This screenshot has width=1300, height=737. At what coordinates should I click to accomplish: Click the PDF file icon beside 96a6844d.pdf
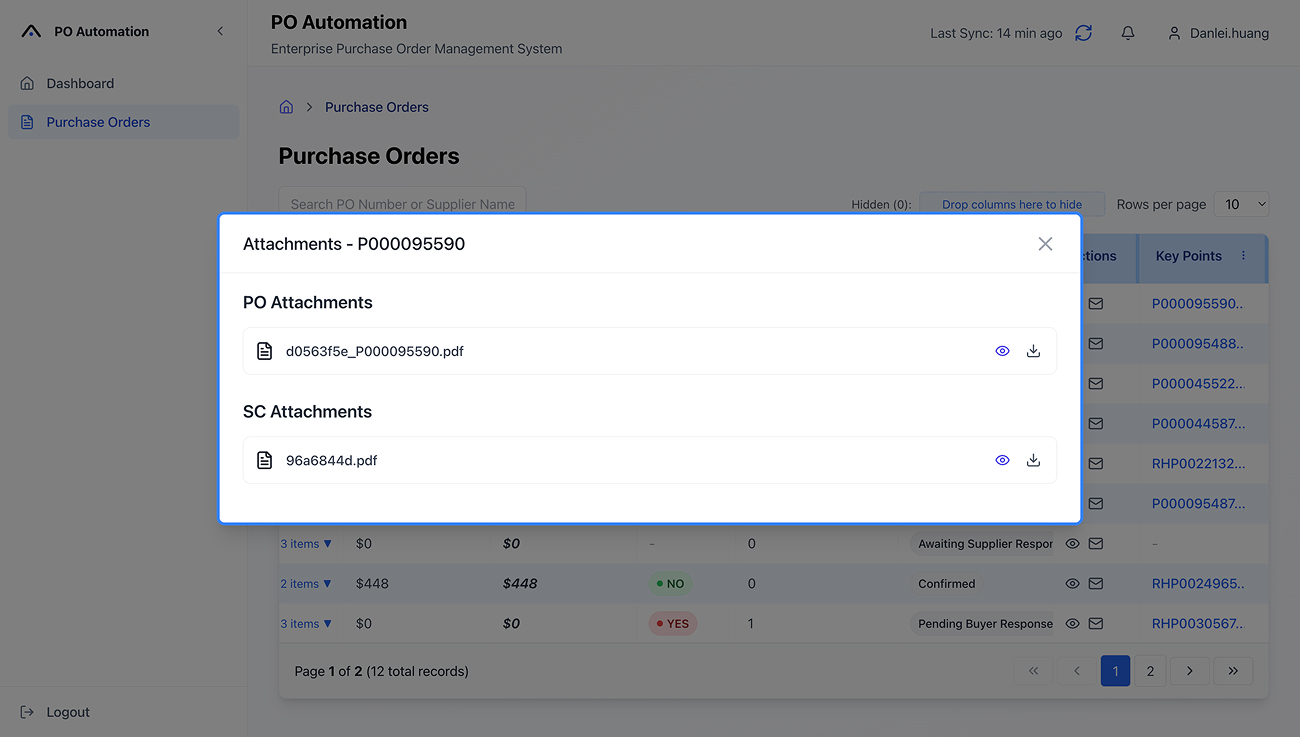coord(264,460)
